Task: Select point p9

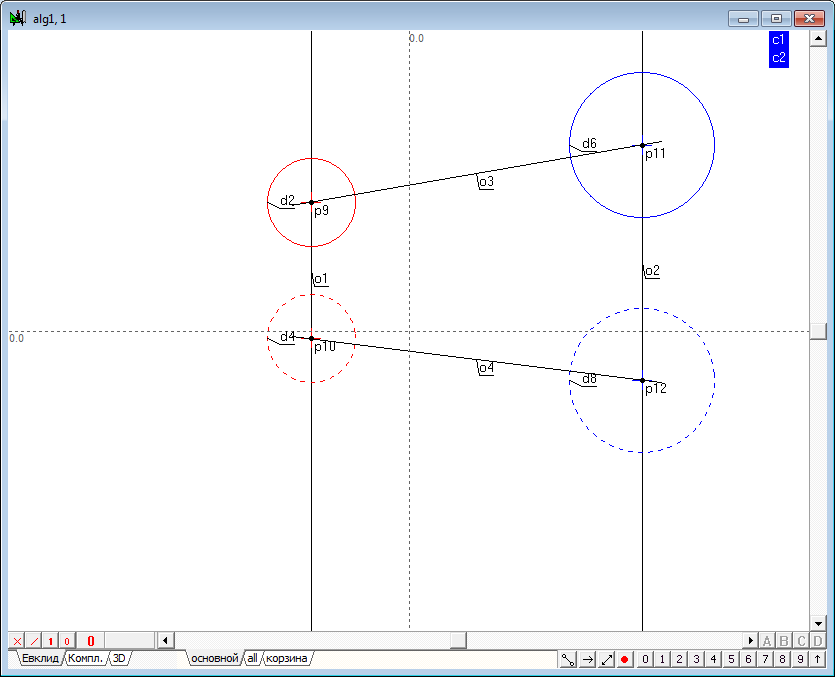Action: pyautogui.click(x=312, y=202)
